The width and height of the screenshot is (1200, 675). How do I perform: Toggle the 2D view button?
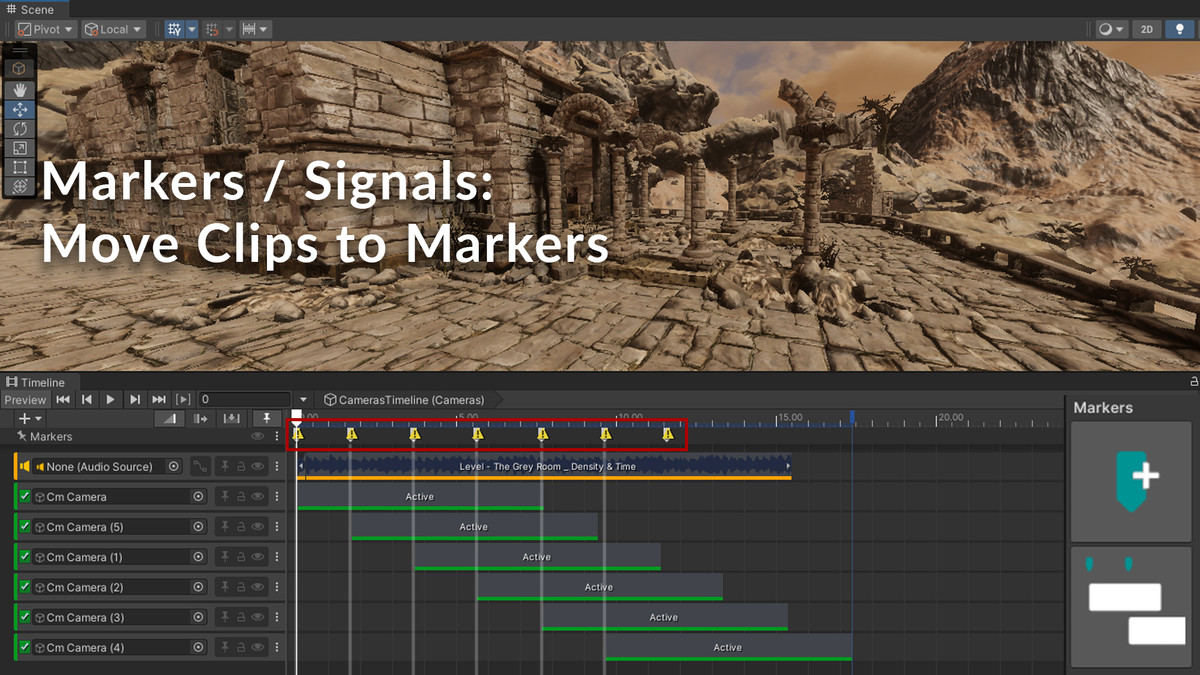point(1147,29)
